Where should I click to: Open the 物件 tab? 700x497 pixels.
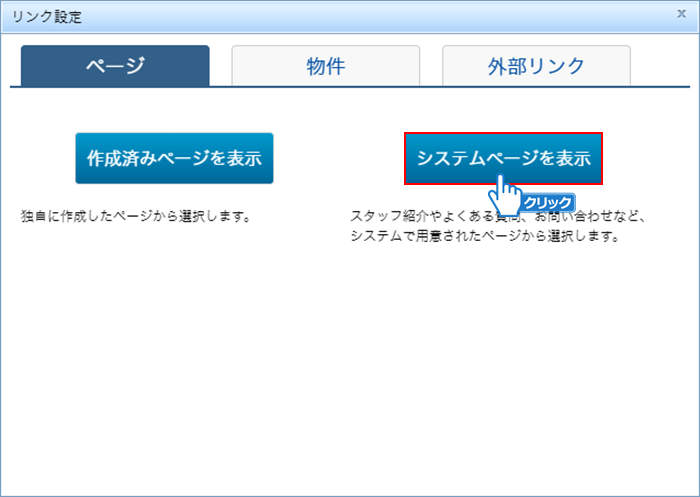click(325, 66)
